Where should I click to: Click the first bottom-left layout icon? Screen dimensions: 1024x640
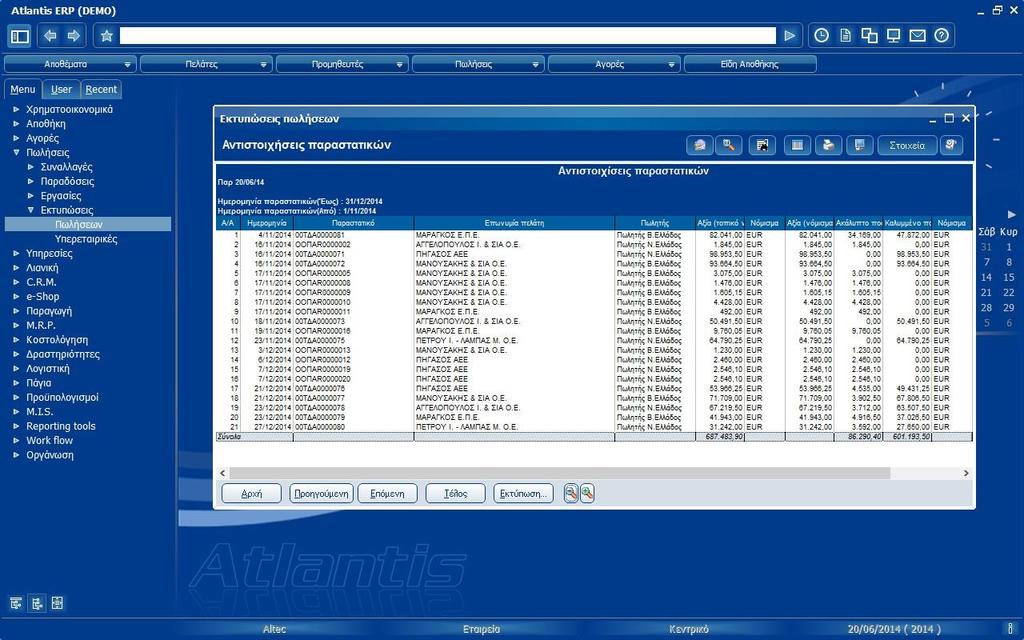16,603
